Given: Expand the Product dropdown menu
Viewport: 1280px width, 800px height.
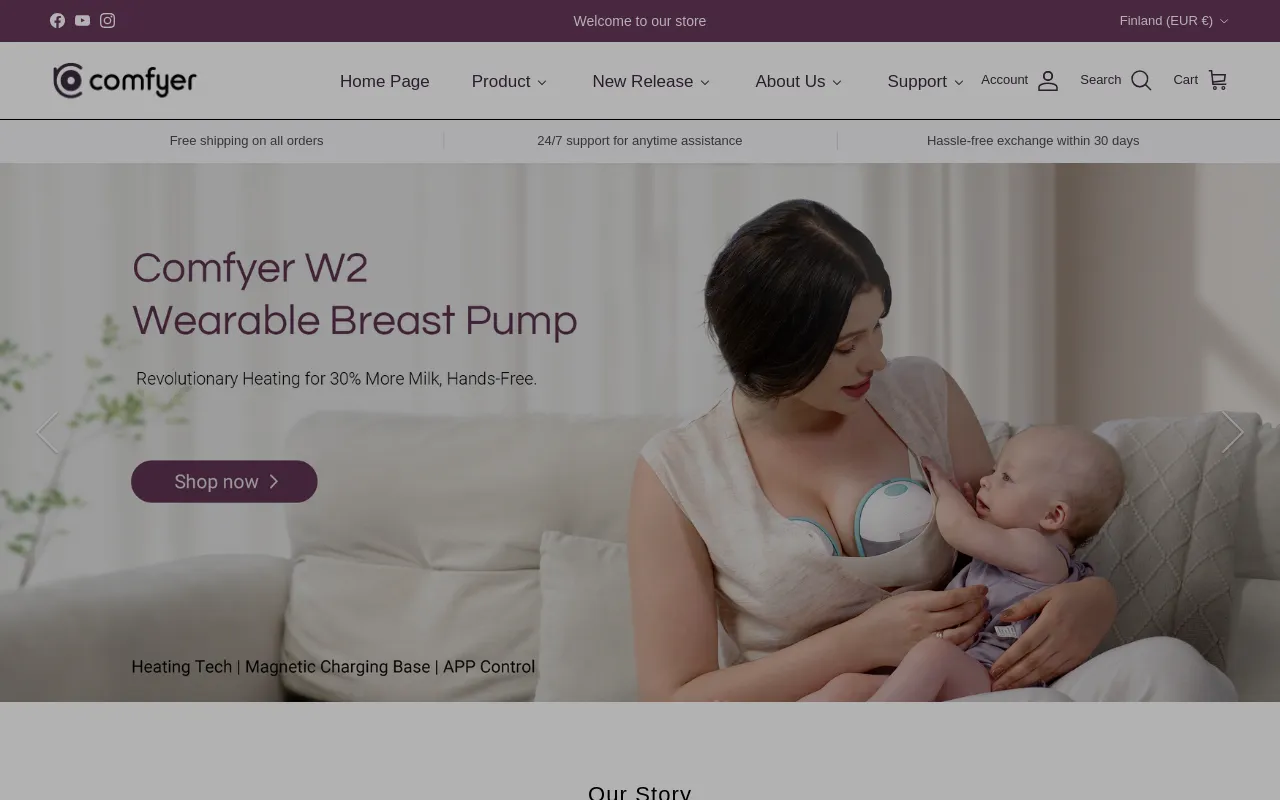Looking at the screenshot, I should (510, 81).
